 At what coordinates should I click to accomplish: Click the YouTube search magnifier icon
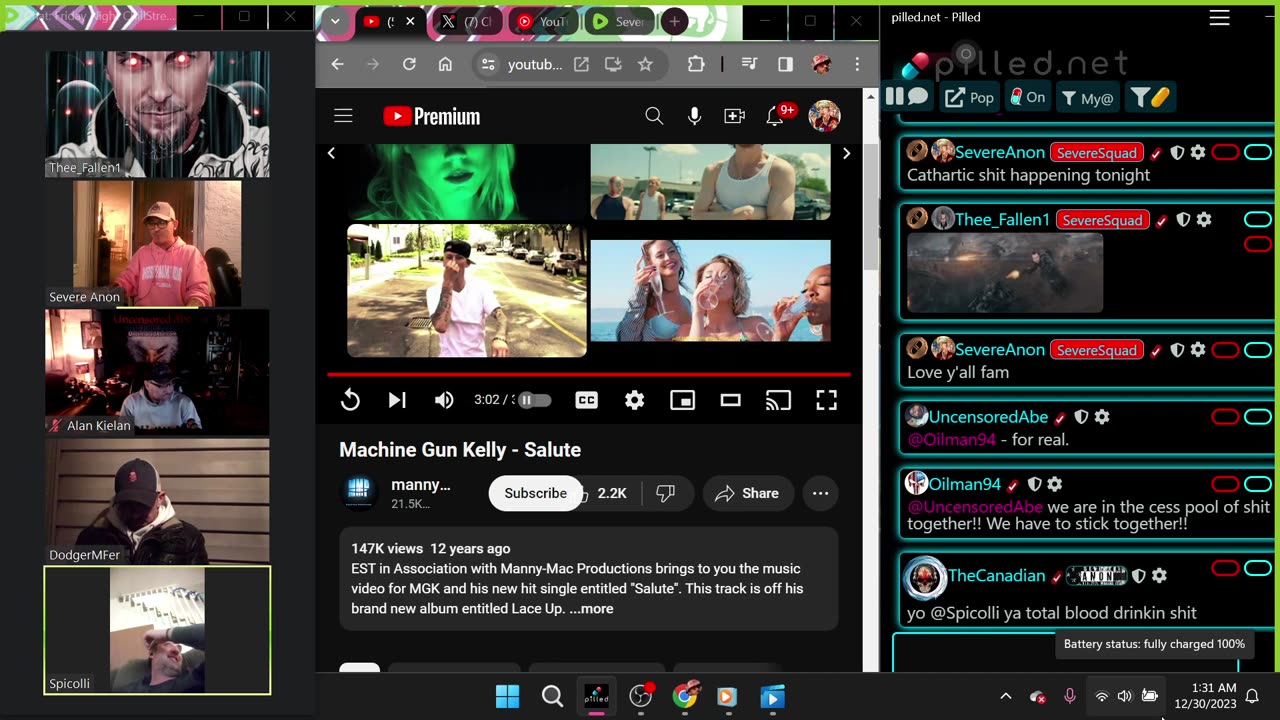pyautogui.click(x=654, y=116)
